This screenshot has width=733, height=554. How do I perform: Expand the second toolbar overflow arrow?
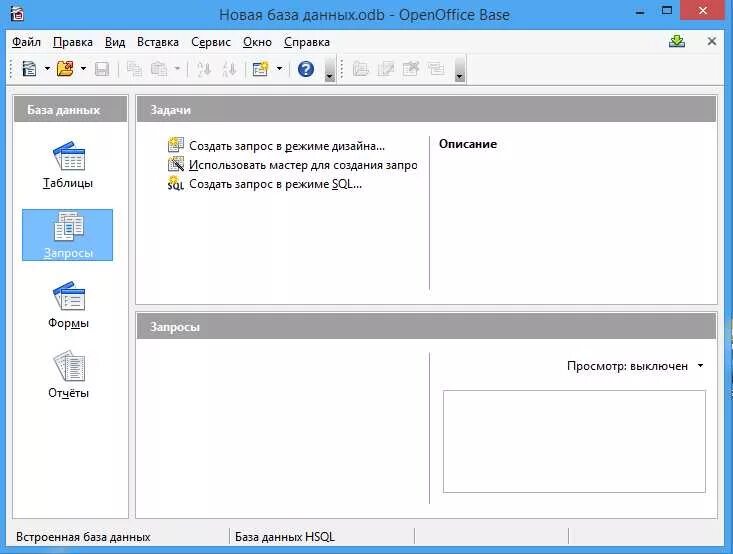[460, 70]
